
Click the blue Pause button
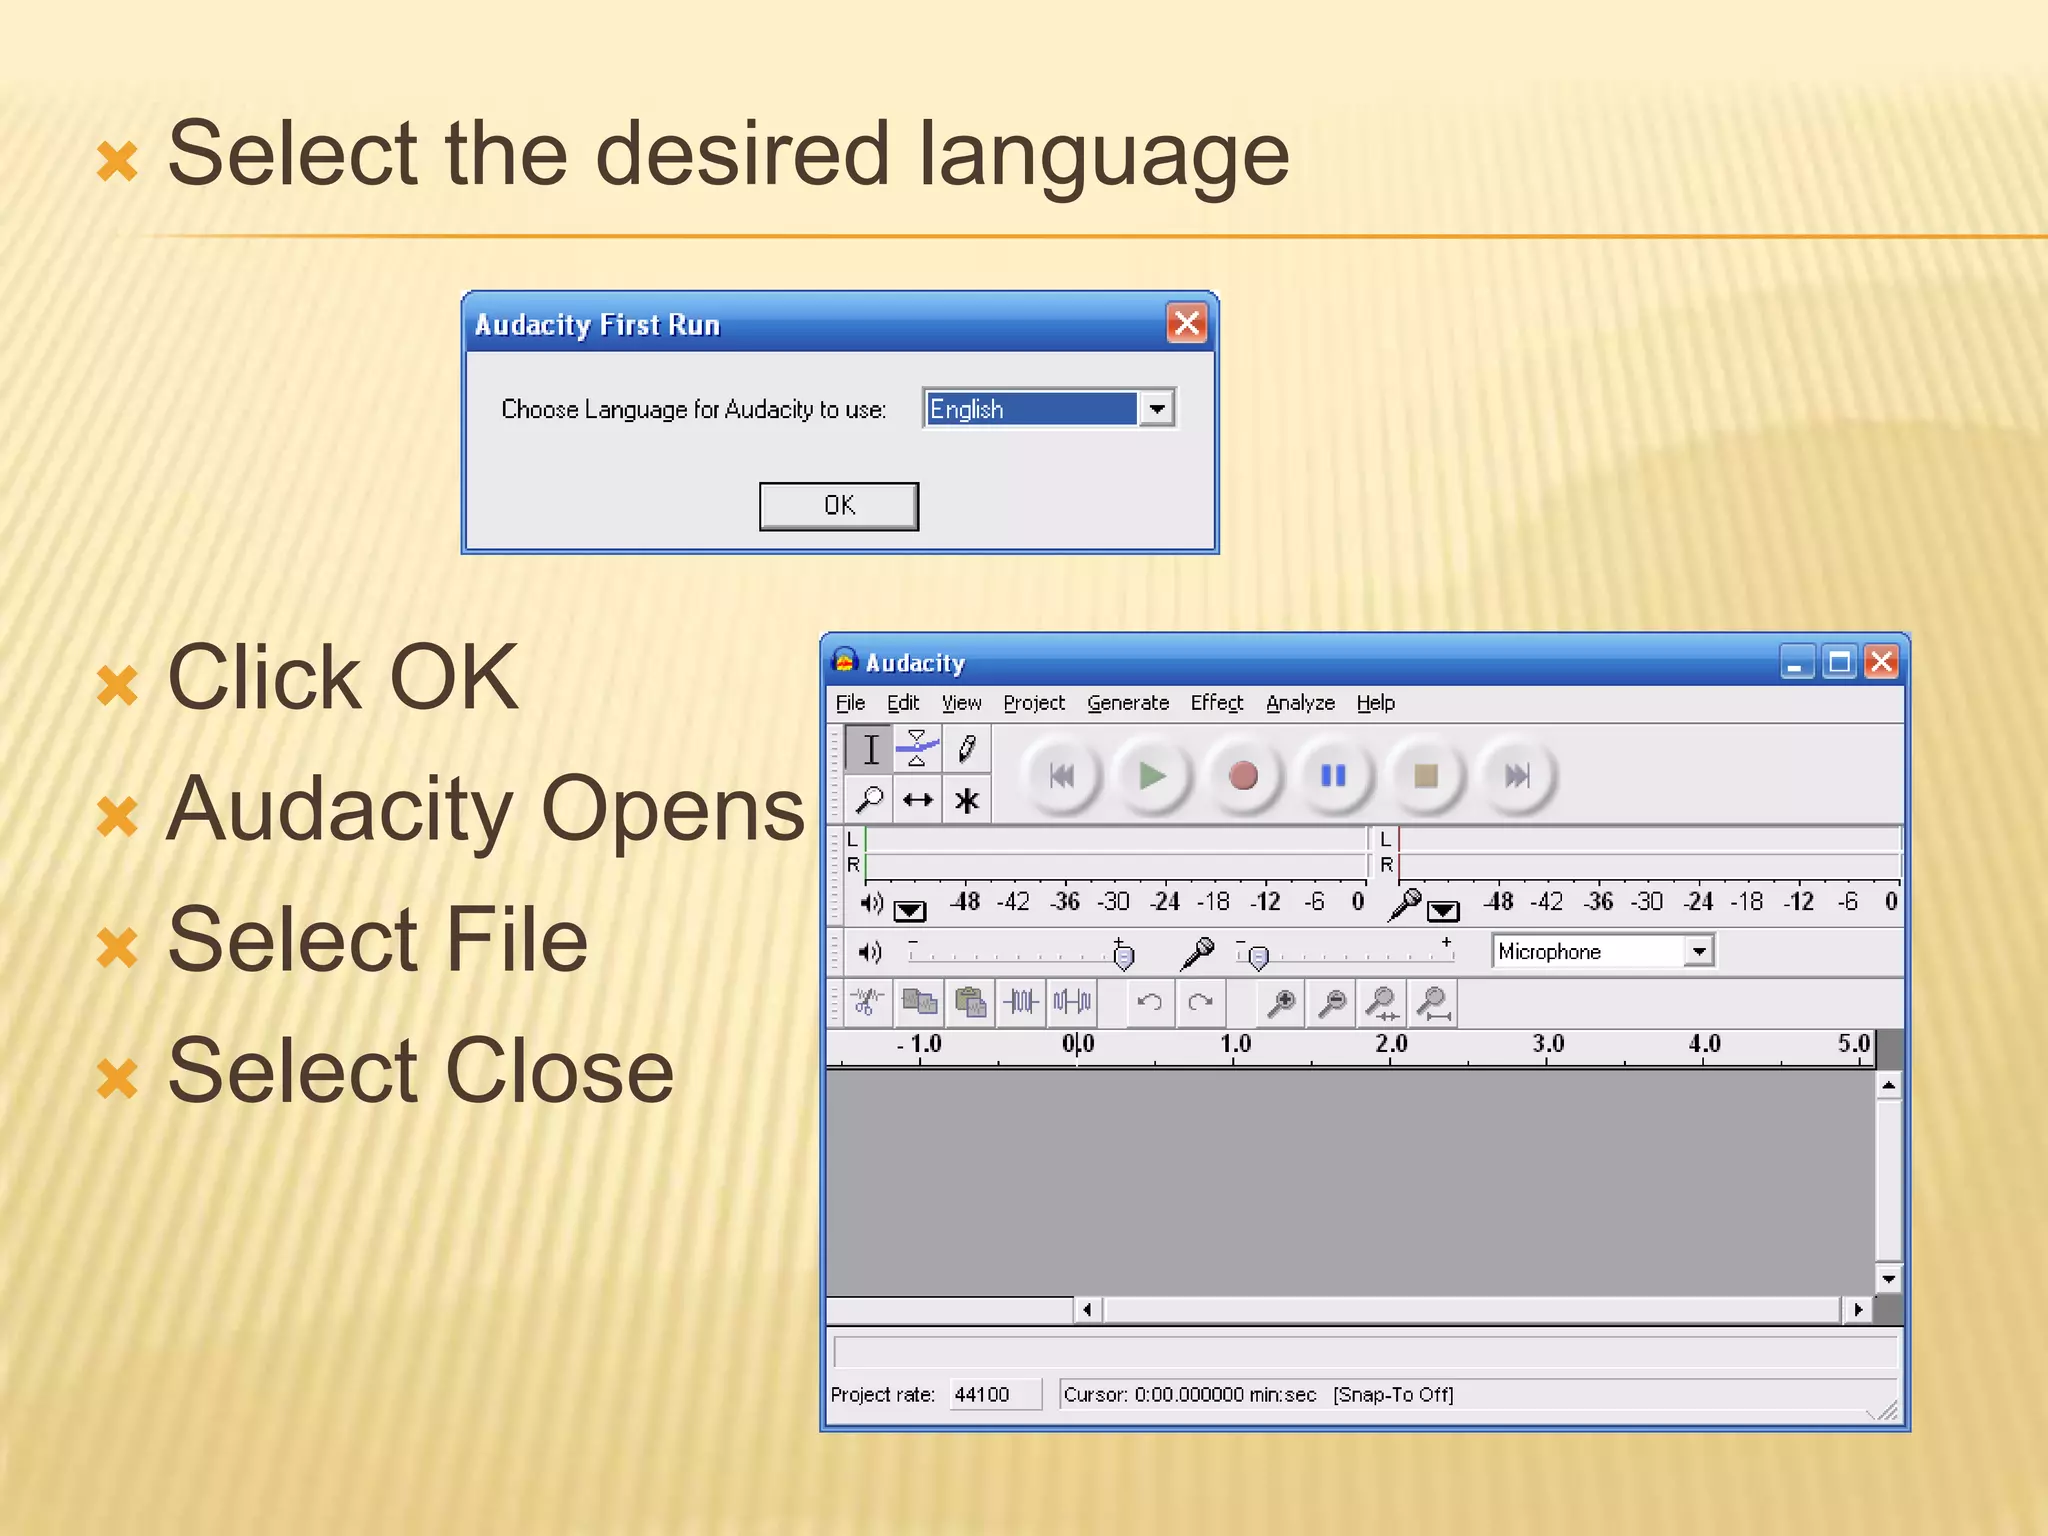(1333, 775)
